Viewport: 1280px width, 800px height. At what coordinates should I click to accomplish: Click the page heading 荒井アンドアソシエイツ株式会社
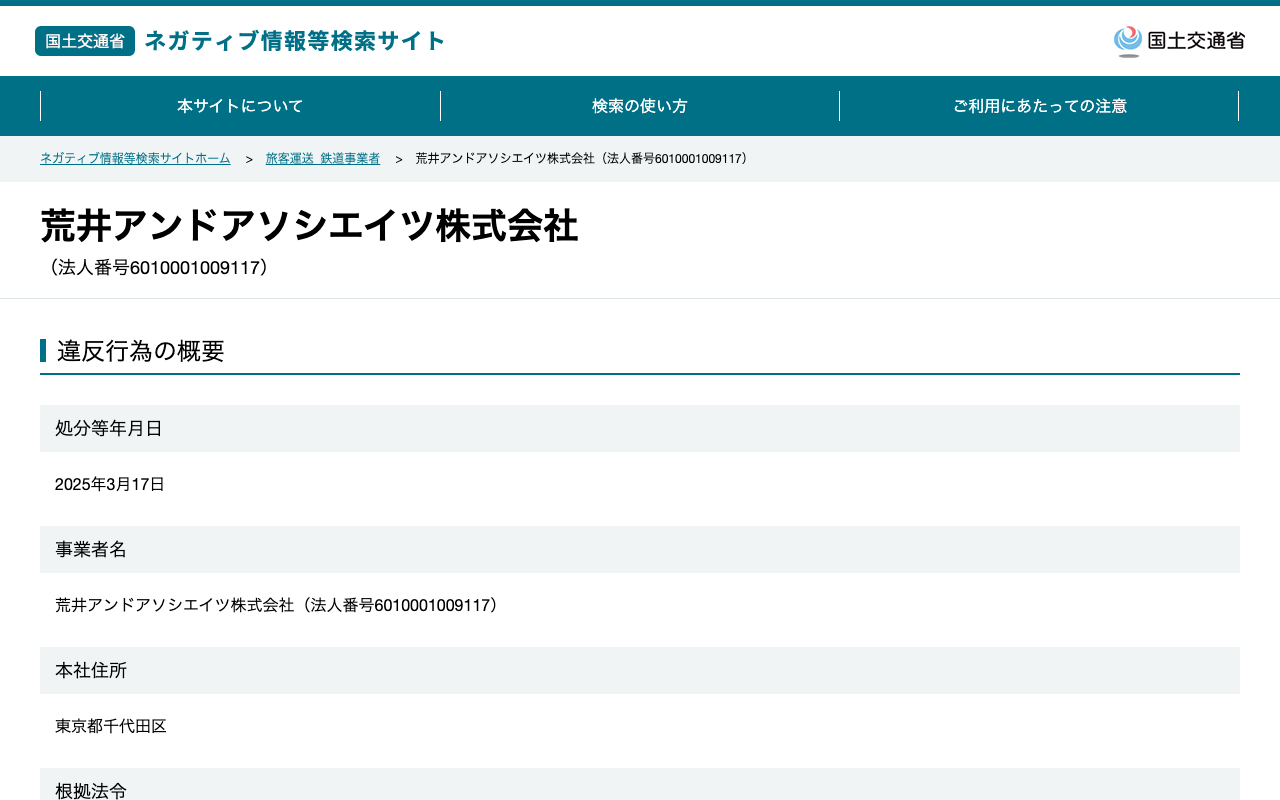point(309,226)
